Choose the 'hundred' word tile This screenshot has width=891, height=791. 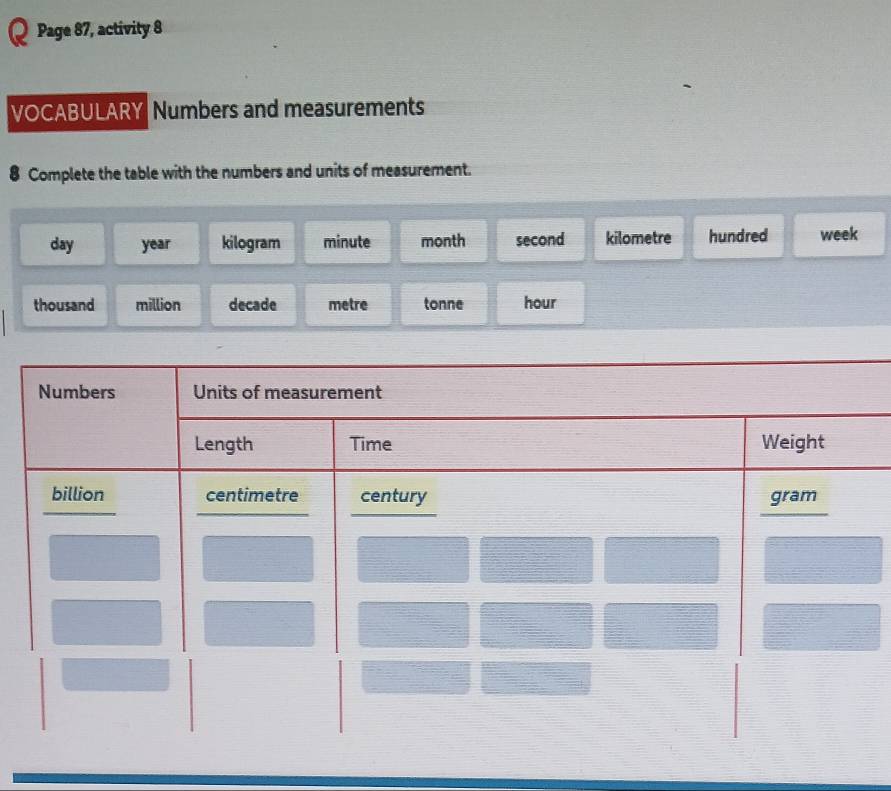coord(738,237)
